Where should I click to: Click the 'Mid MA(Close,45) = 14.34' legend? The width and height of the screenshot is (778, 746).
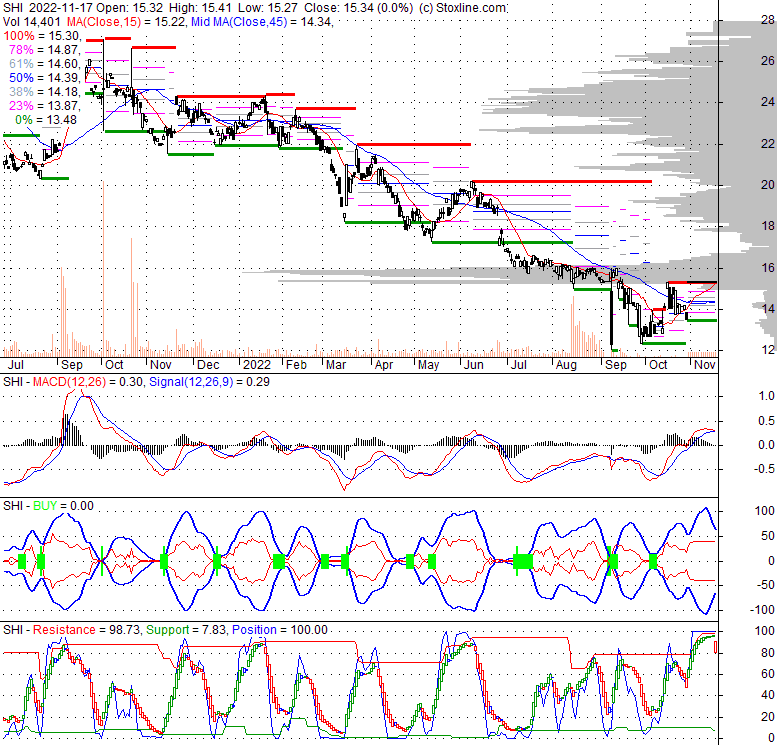tap(262, 22)
